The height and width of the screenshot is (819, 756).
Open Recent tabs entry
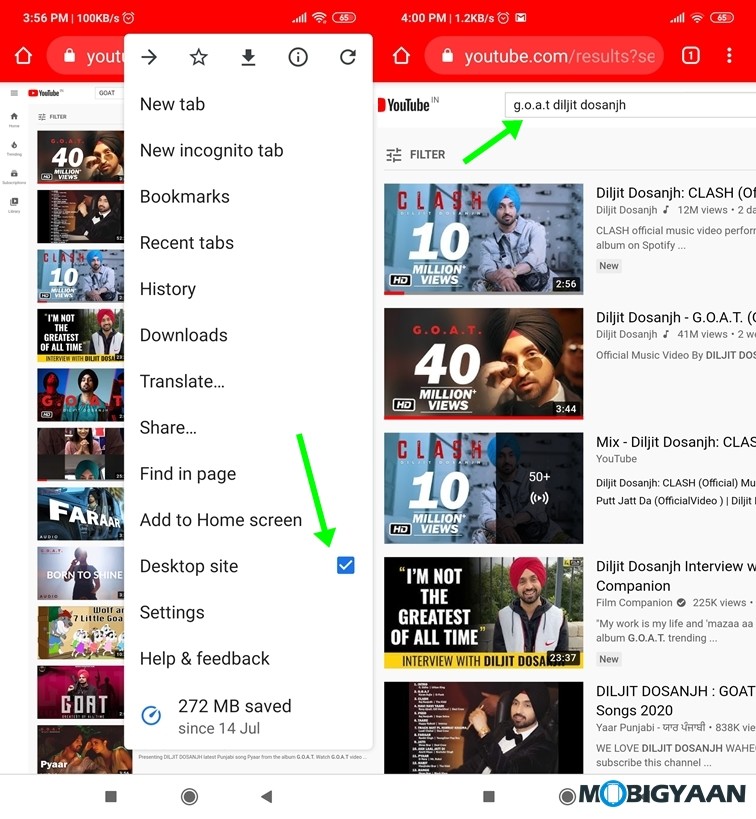click(x=248, y=243)
